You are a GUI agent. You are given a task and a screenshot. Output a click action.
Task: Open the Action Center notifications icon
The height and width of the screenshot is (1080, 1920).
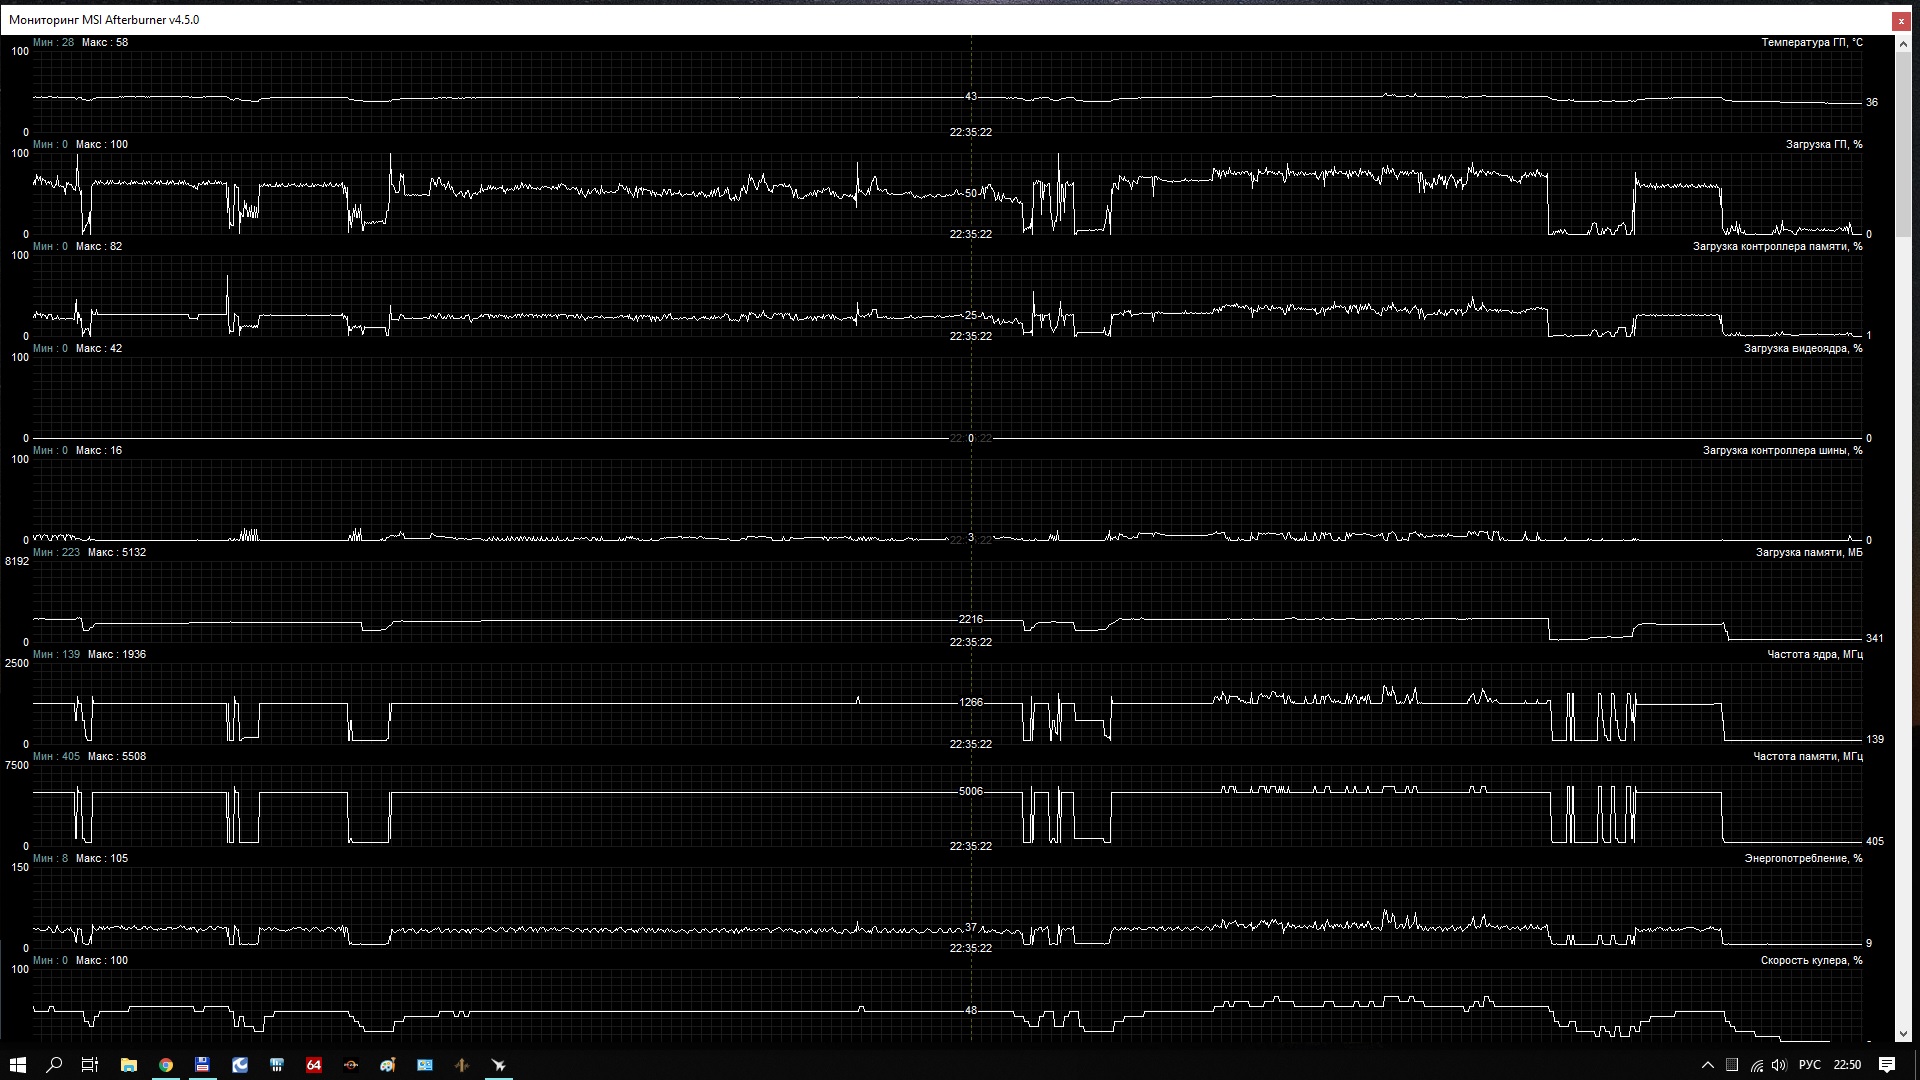1887,1065
